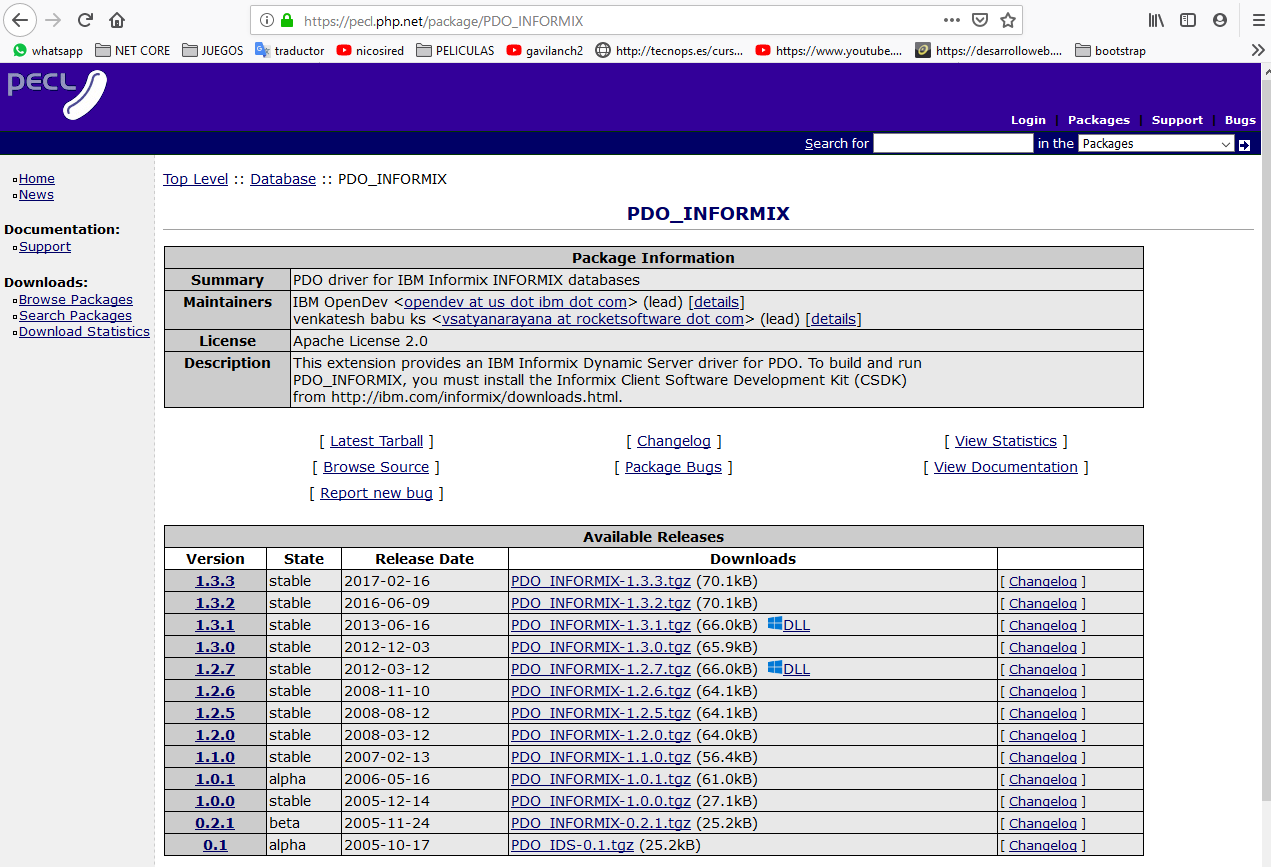The height and width of the screenshot is (867, 1271).
Task: Open the NET CORE bookmarks folder
Action: click(132, 50)
